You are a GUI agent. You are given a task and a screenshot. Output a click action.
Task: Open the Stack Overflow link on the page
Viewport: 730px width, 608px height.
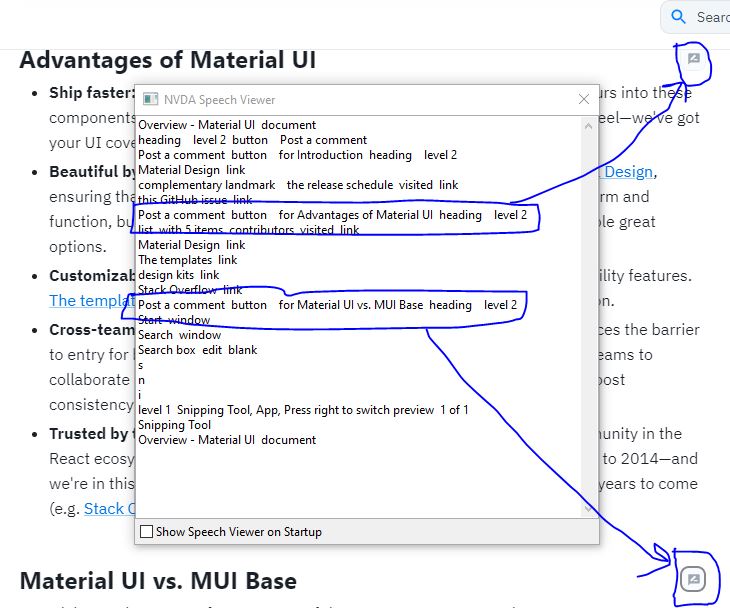point(109,508)
